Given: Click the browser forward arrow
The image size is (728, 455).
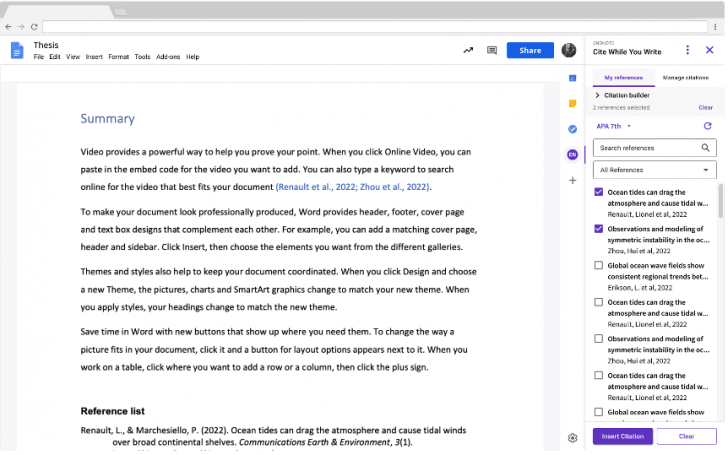Looking at the screenshot, I should tap(21, 27).
